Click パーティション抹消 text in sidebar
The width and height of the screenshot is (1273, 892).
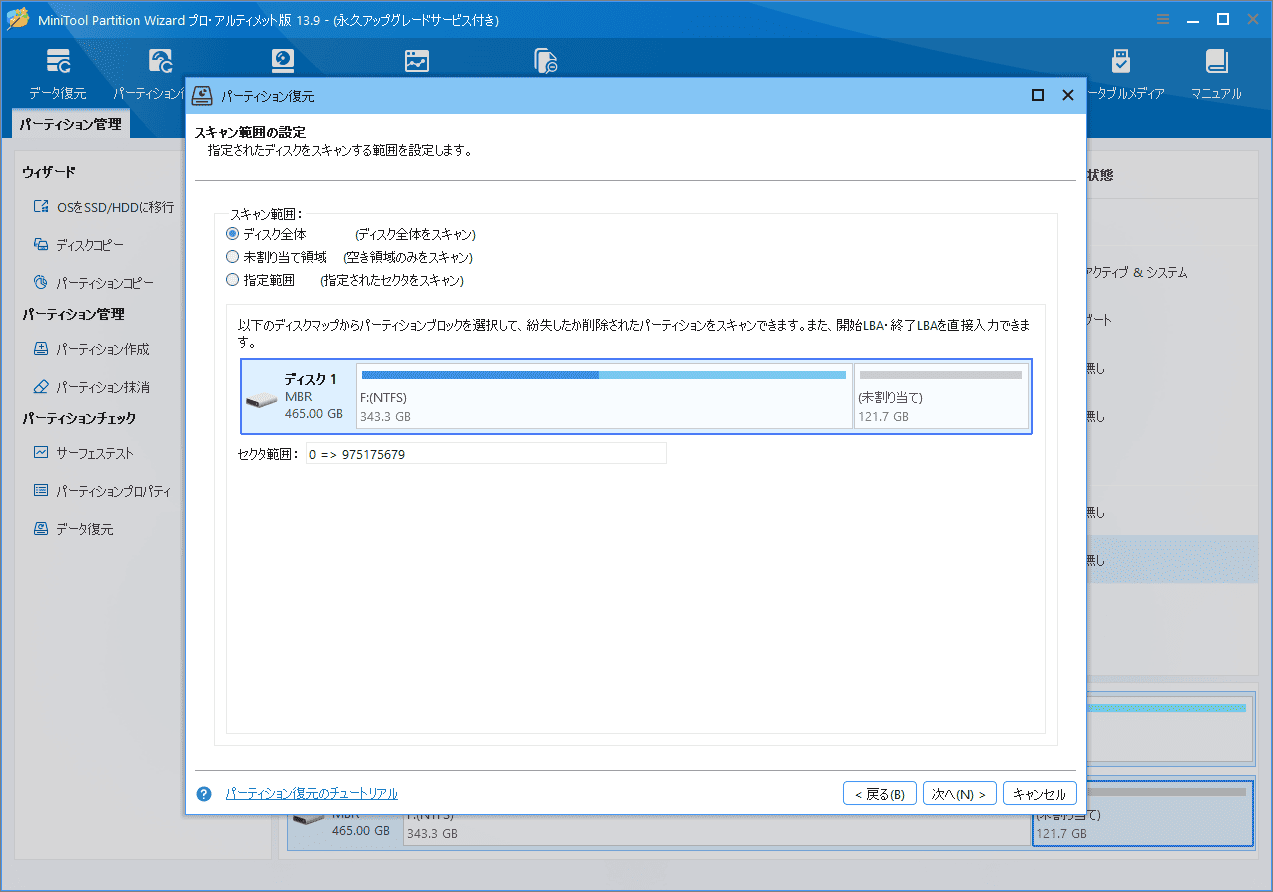click(x=103, y=387)
